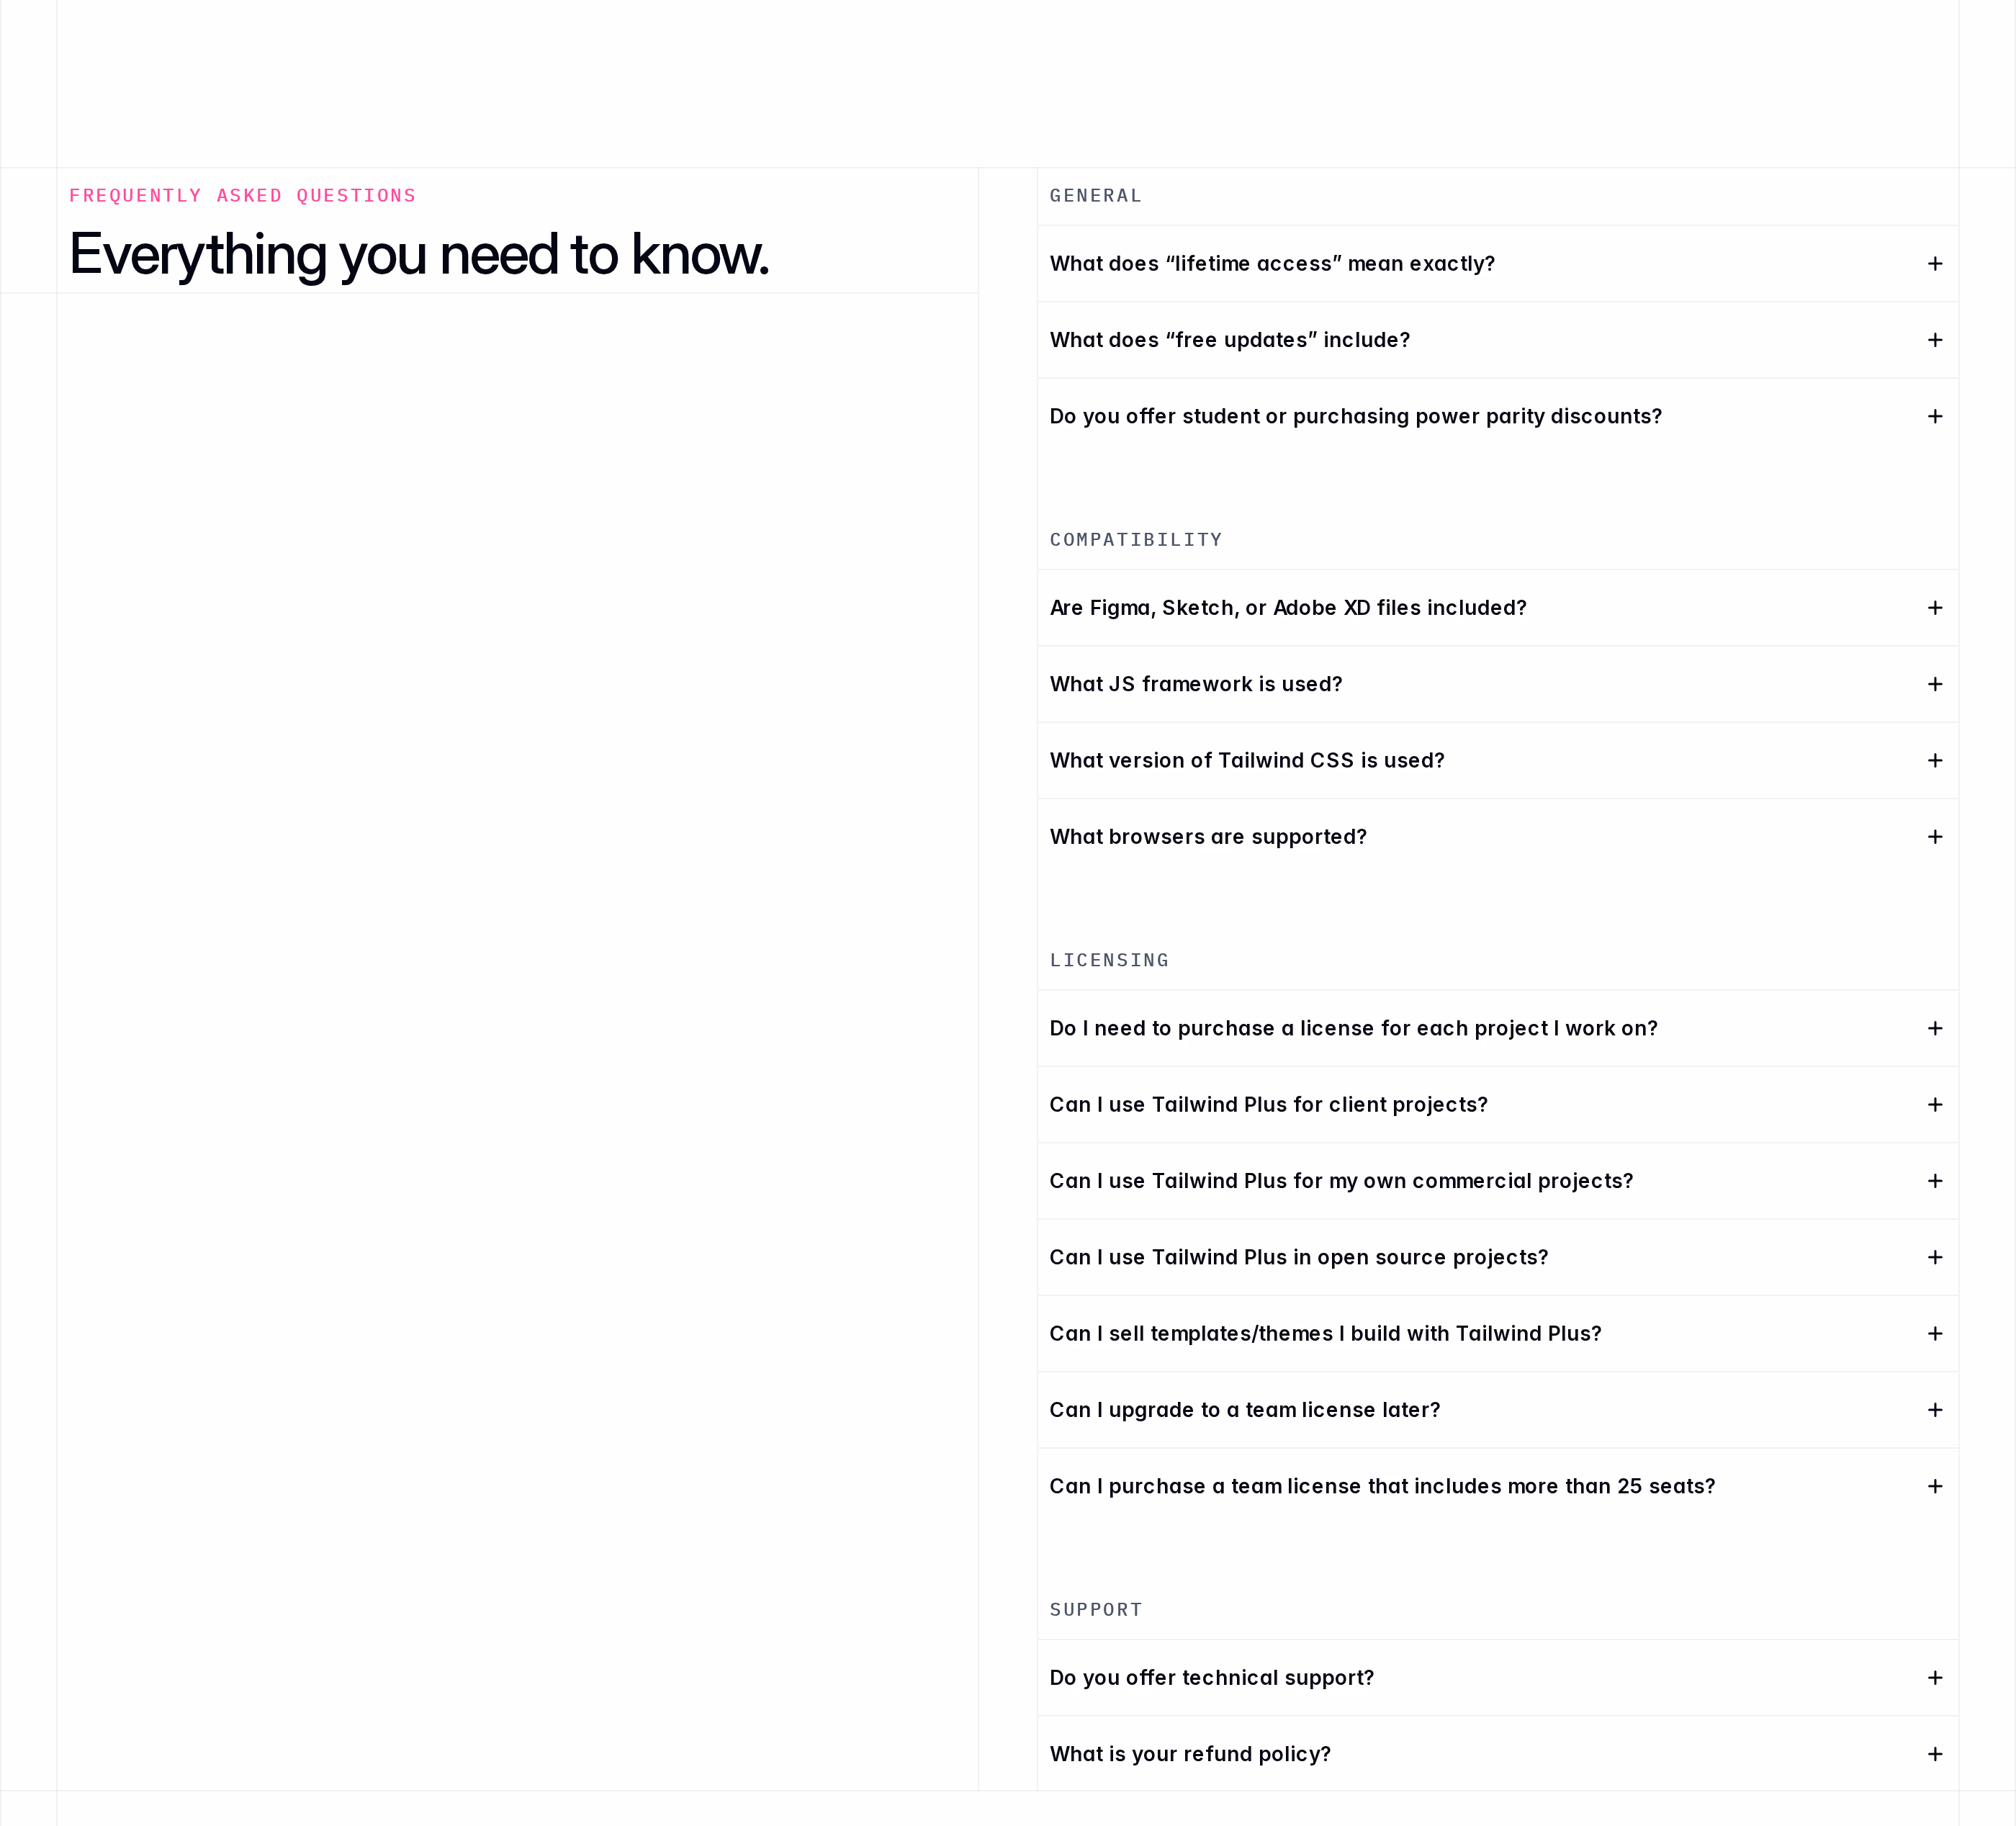Click plus icon beside browsers supported question
Viewport: 2016px width, 1826px height.
(x=1934, y=837)
